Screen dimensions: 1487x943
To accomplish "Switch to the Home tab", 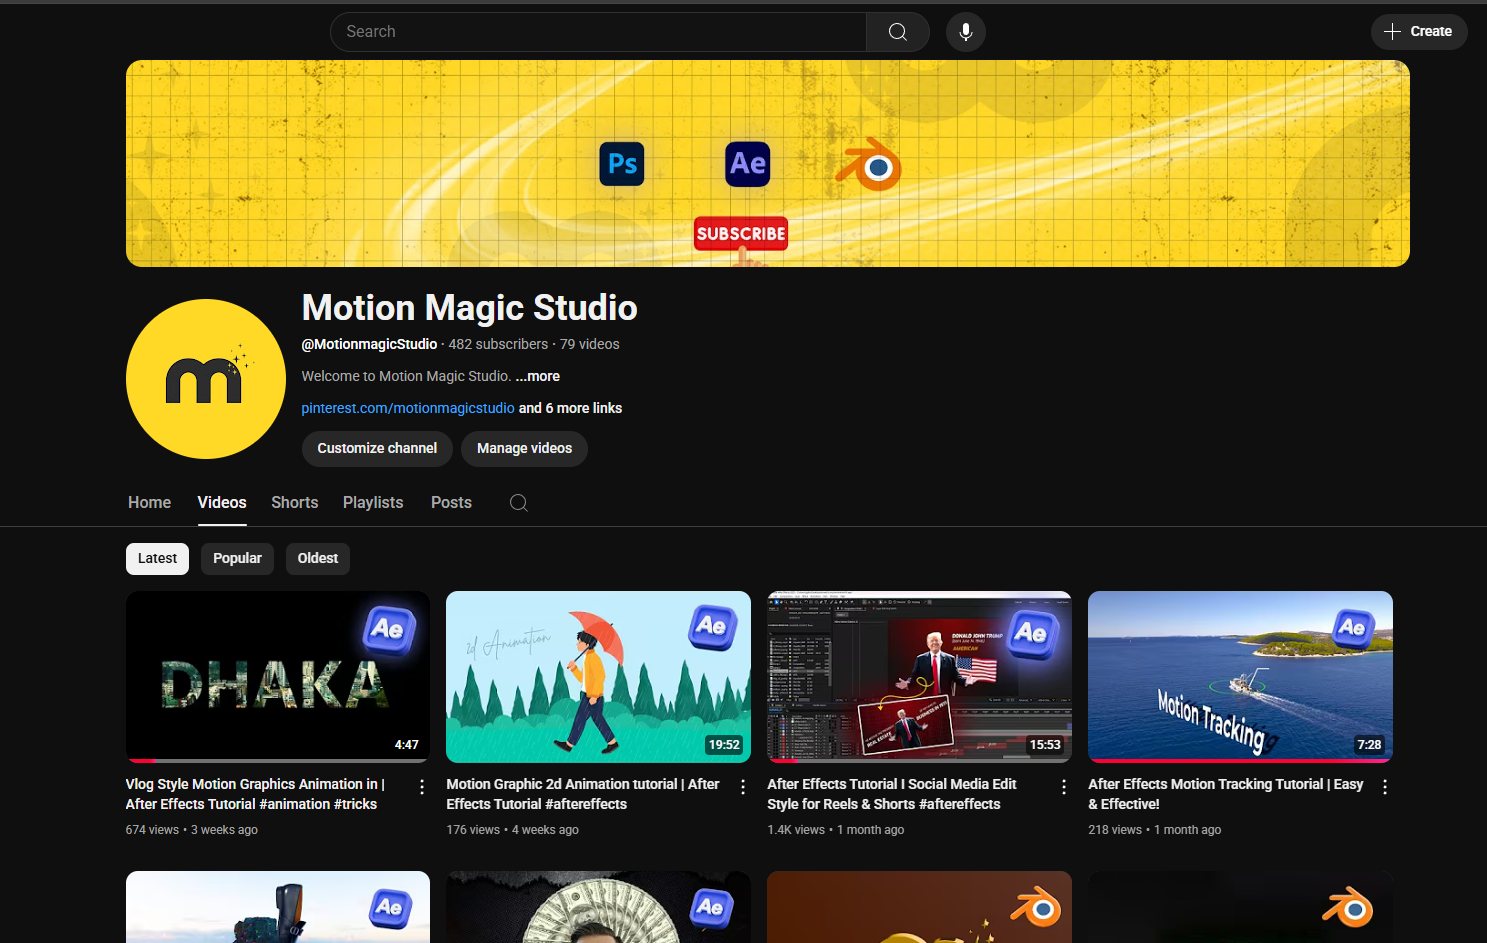I will [x=150, y=503].
